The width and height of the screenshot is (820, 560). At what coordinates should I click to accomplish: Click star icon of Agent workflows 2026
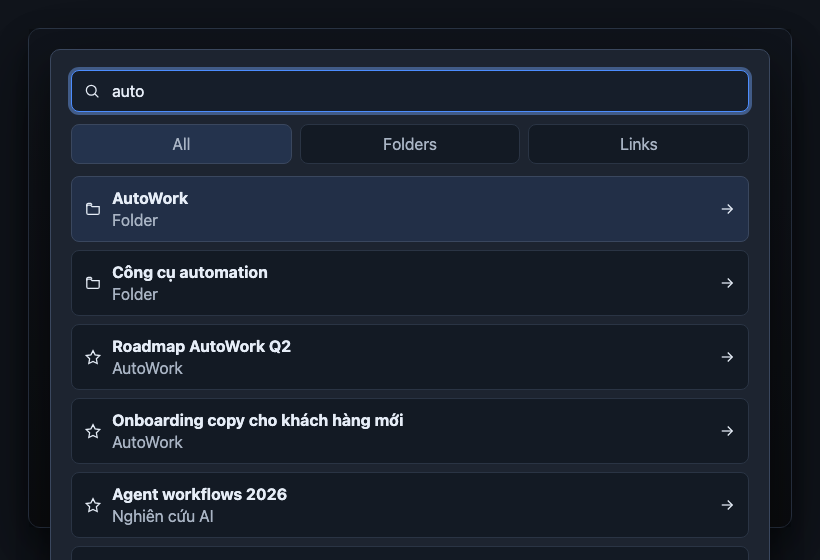[x=93, y=505]
